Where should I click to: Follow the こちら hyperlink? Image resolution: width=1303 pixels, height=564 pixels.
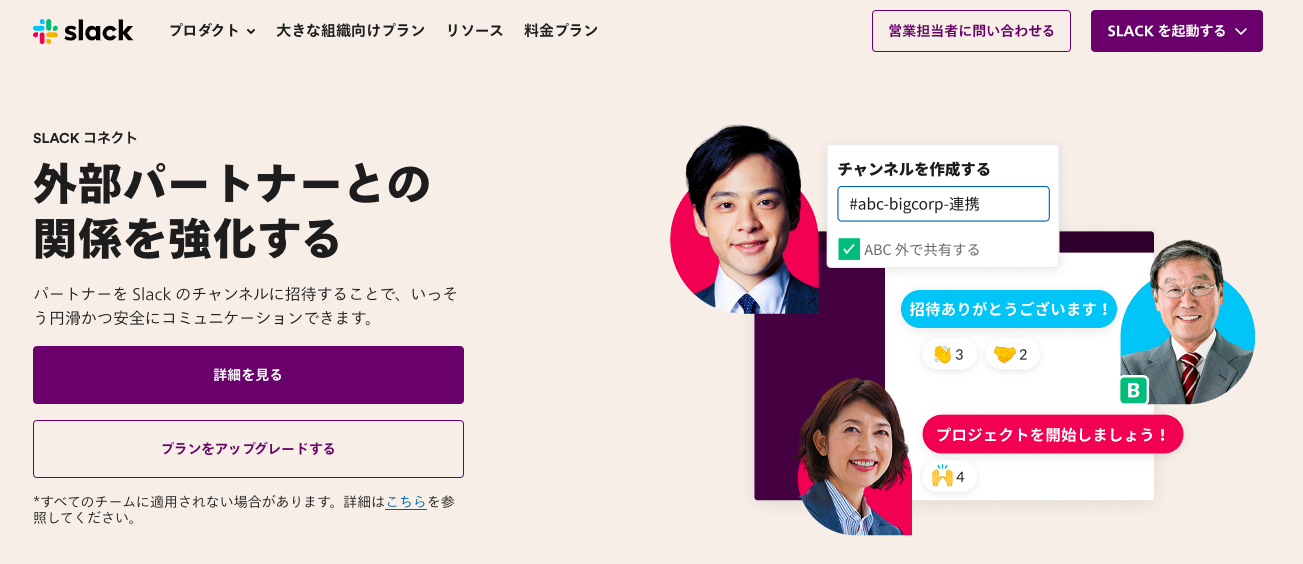[406, 502]
